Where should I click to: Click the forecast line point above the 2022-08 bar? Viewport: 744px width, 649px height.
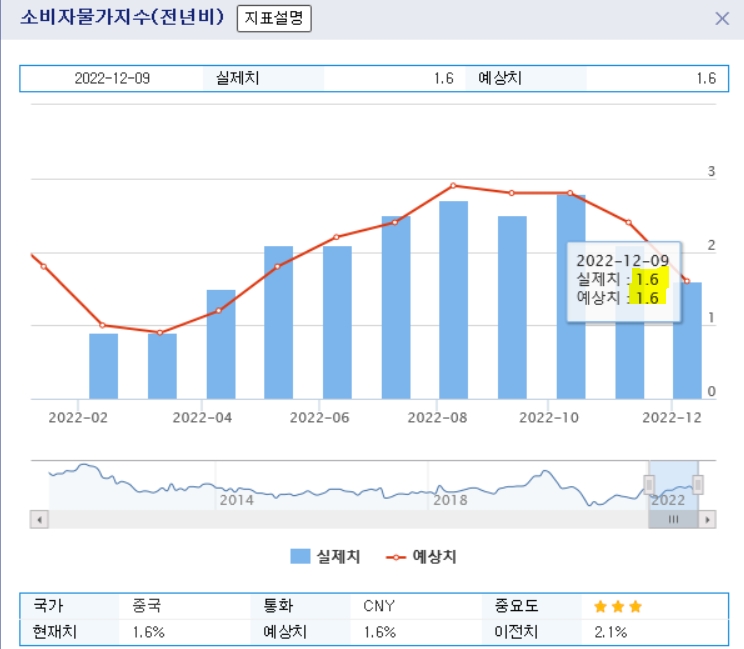[453, 185]
